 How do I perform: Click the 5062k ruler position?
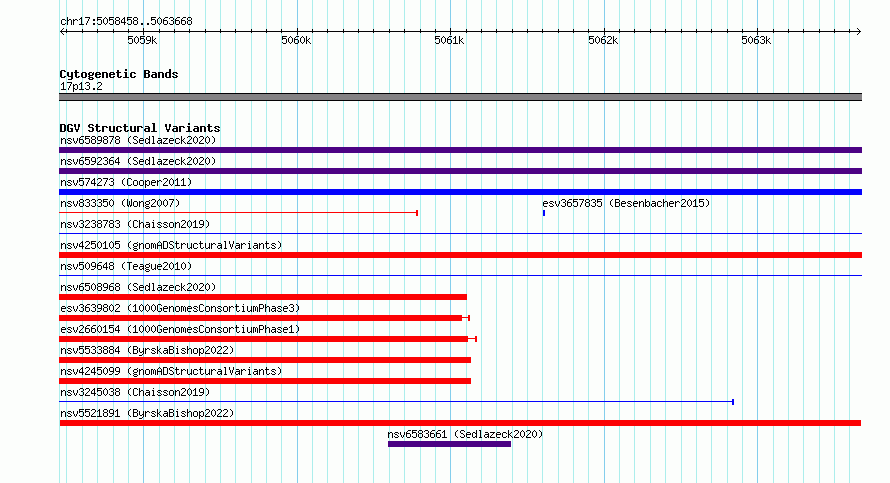(x=603, y=40)
